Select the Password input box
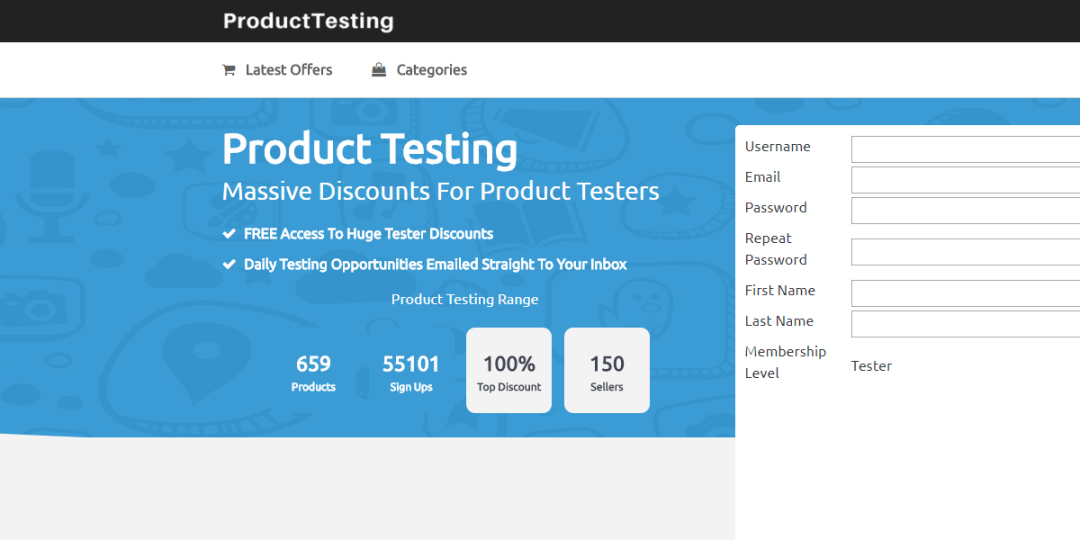The width and height of the screenshot is (1080, 540). [965, 210]
